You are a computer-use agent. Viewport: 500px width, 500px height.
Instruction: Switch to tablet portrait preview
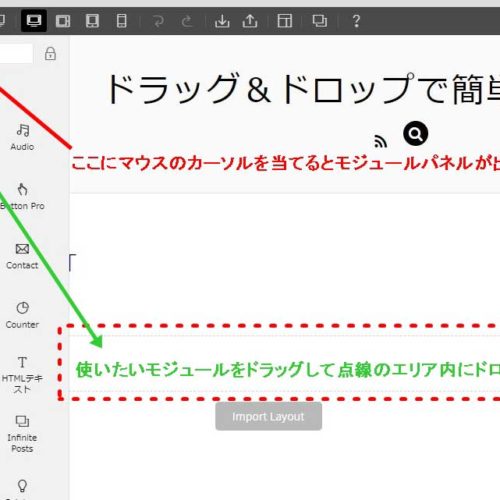click(92, 21)
